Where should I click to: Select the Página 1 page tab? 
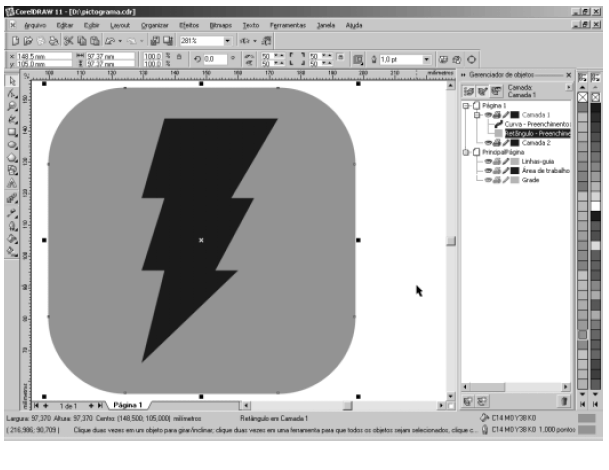click(x=127, y=404)
